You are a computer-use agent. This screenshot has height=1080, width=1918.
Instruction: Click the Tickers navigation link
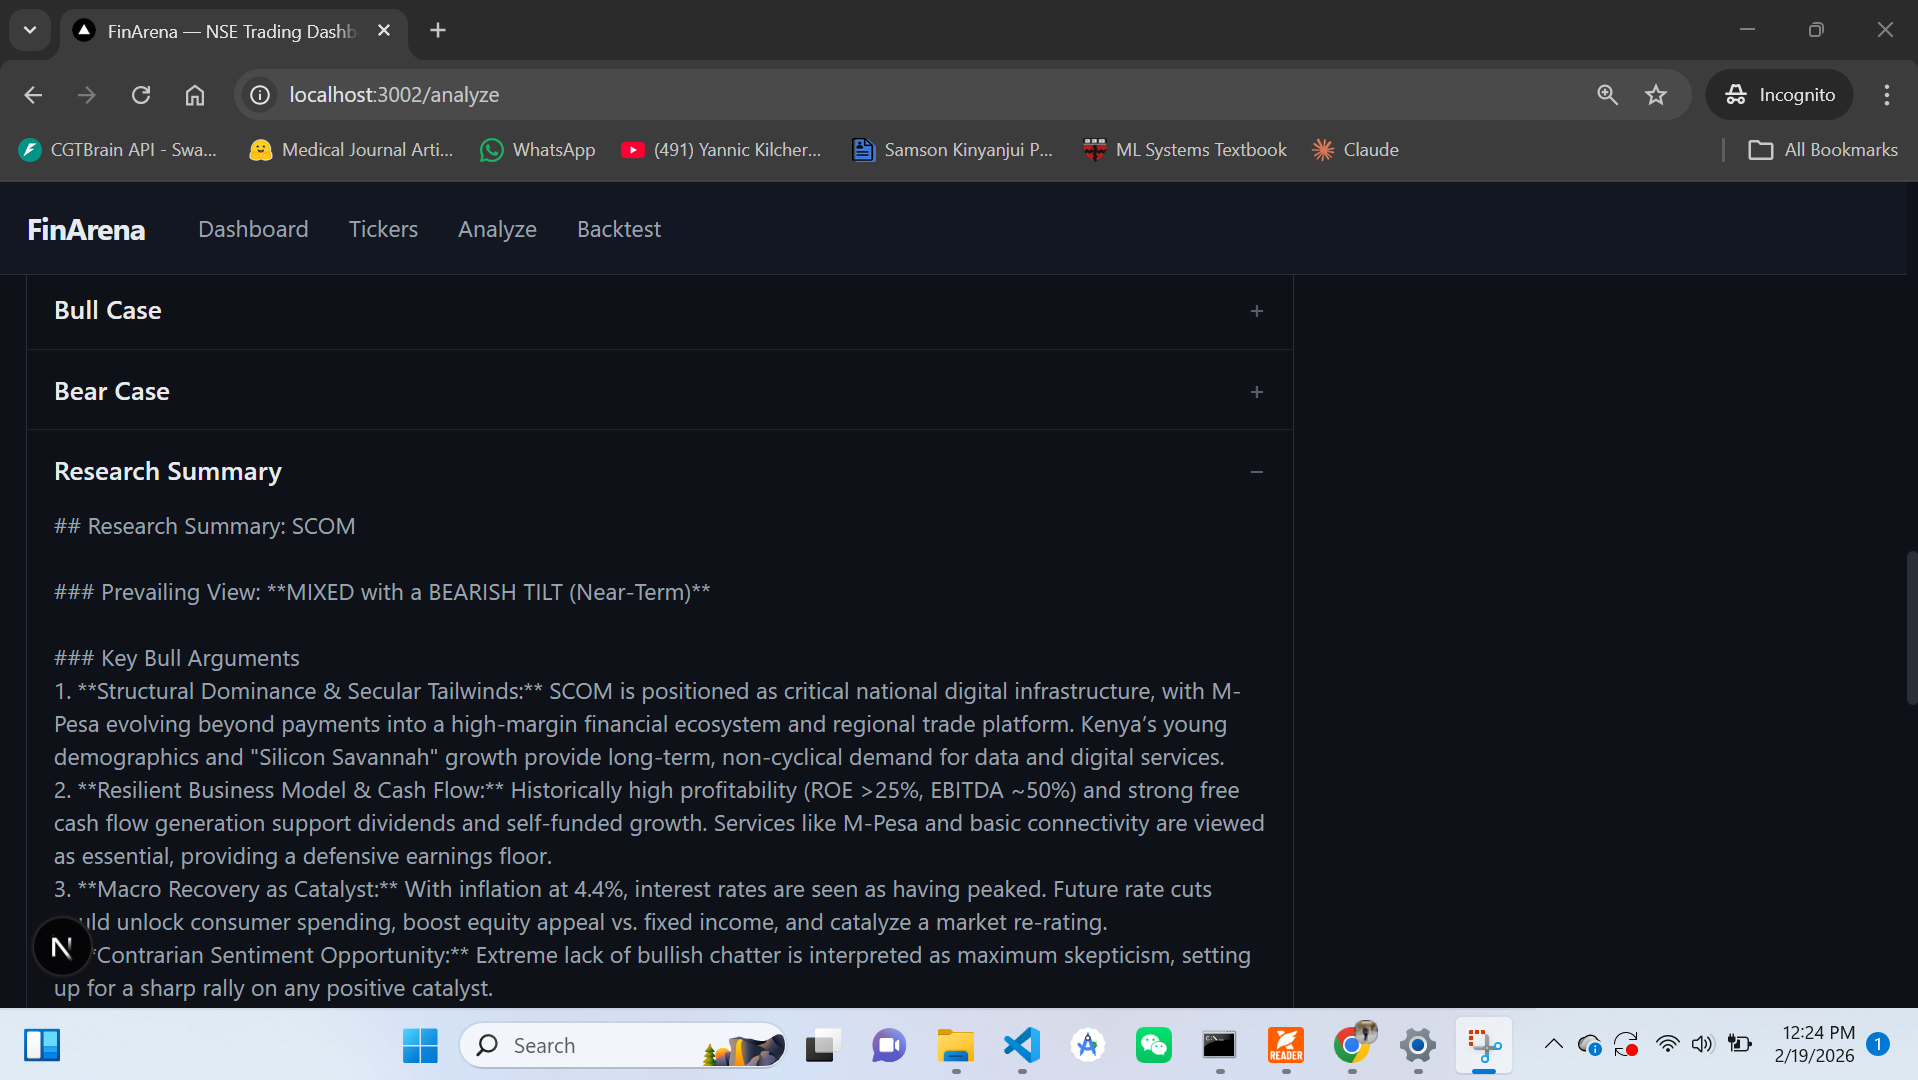point(383,229)
